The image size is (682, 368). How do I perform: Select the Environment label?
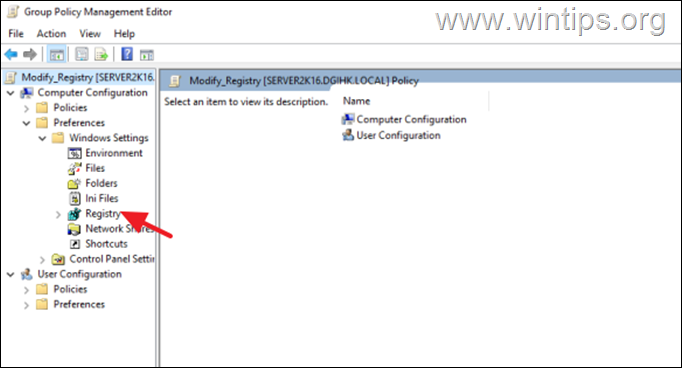(114, 153)
